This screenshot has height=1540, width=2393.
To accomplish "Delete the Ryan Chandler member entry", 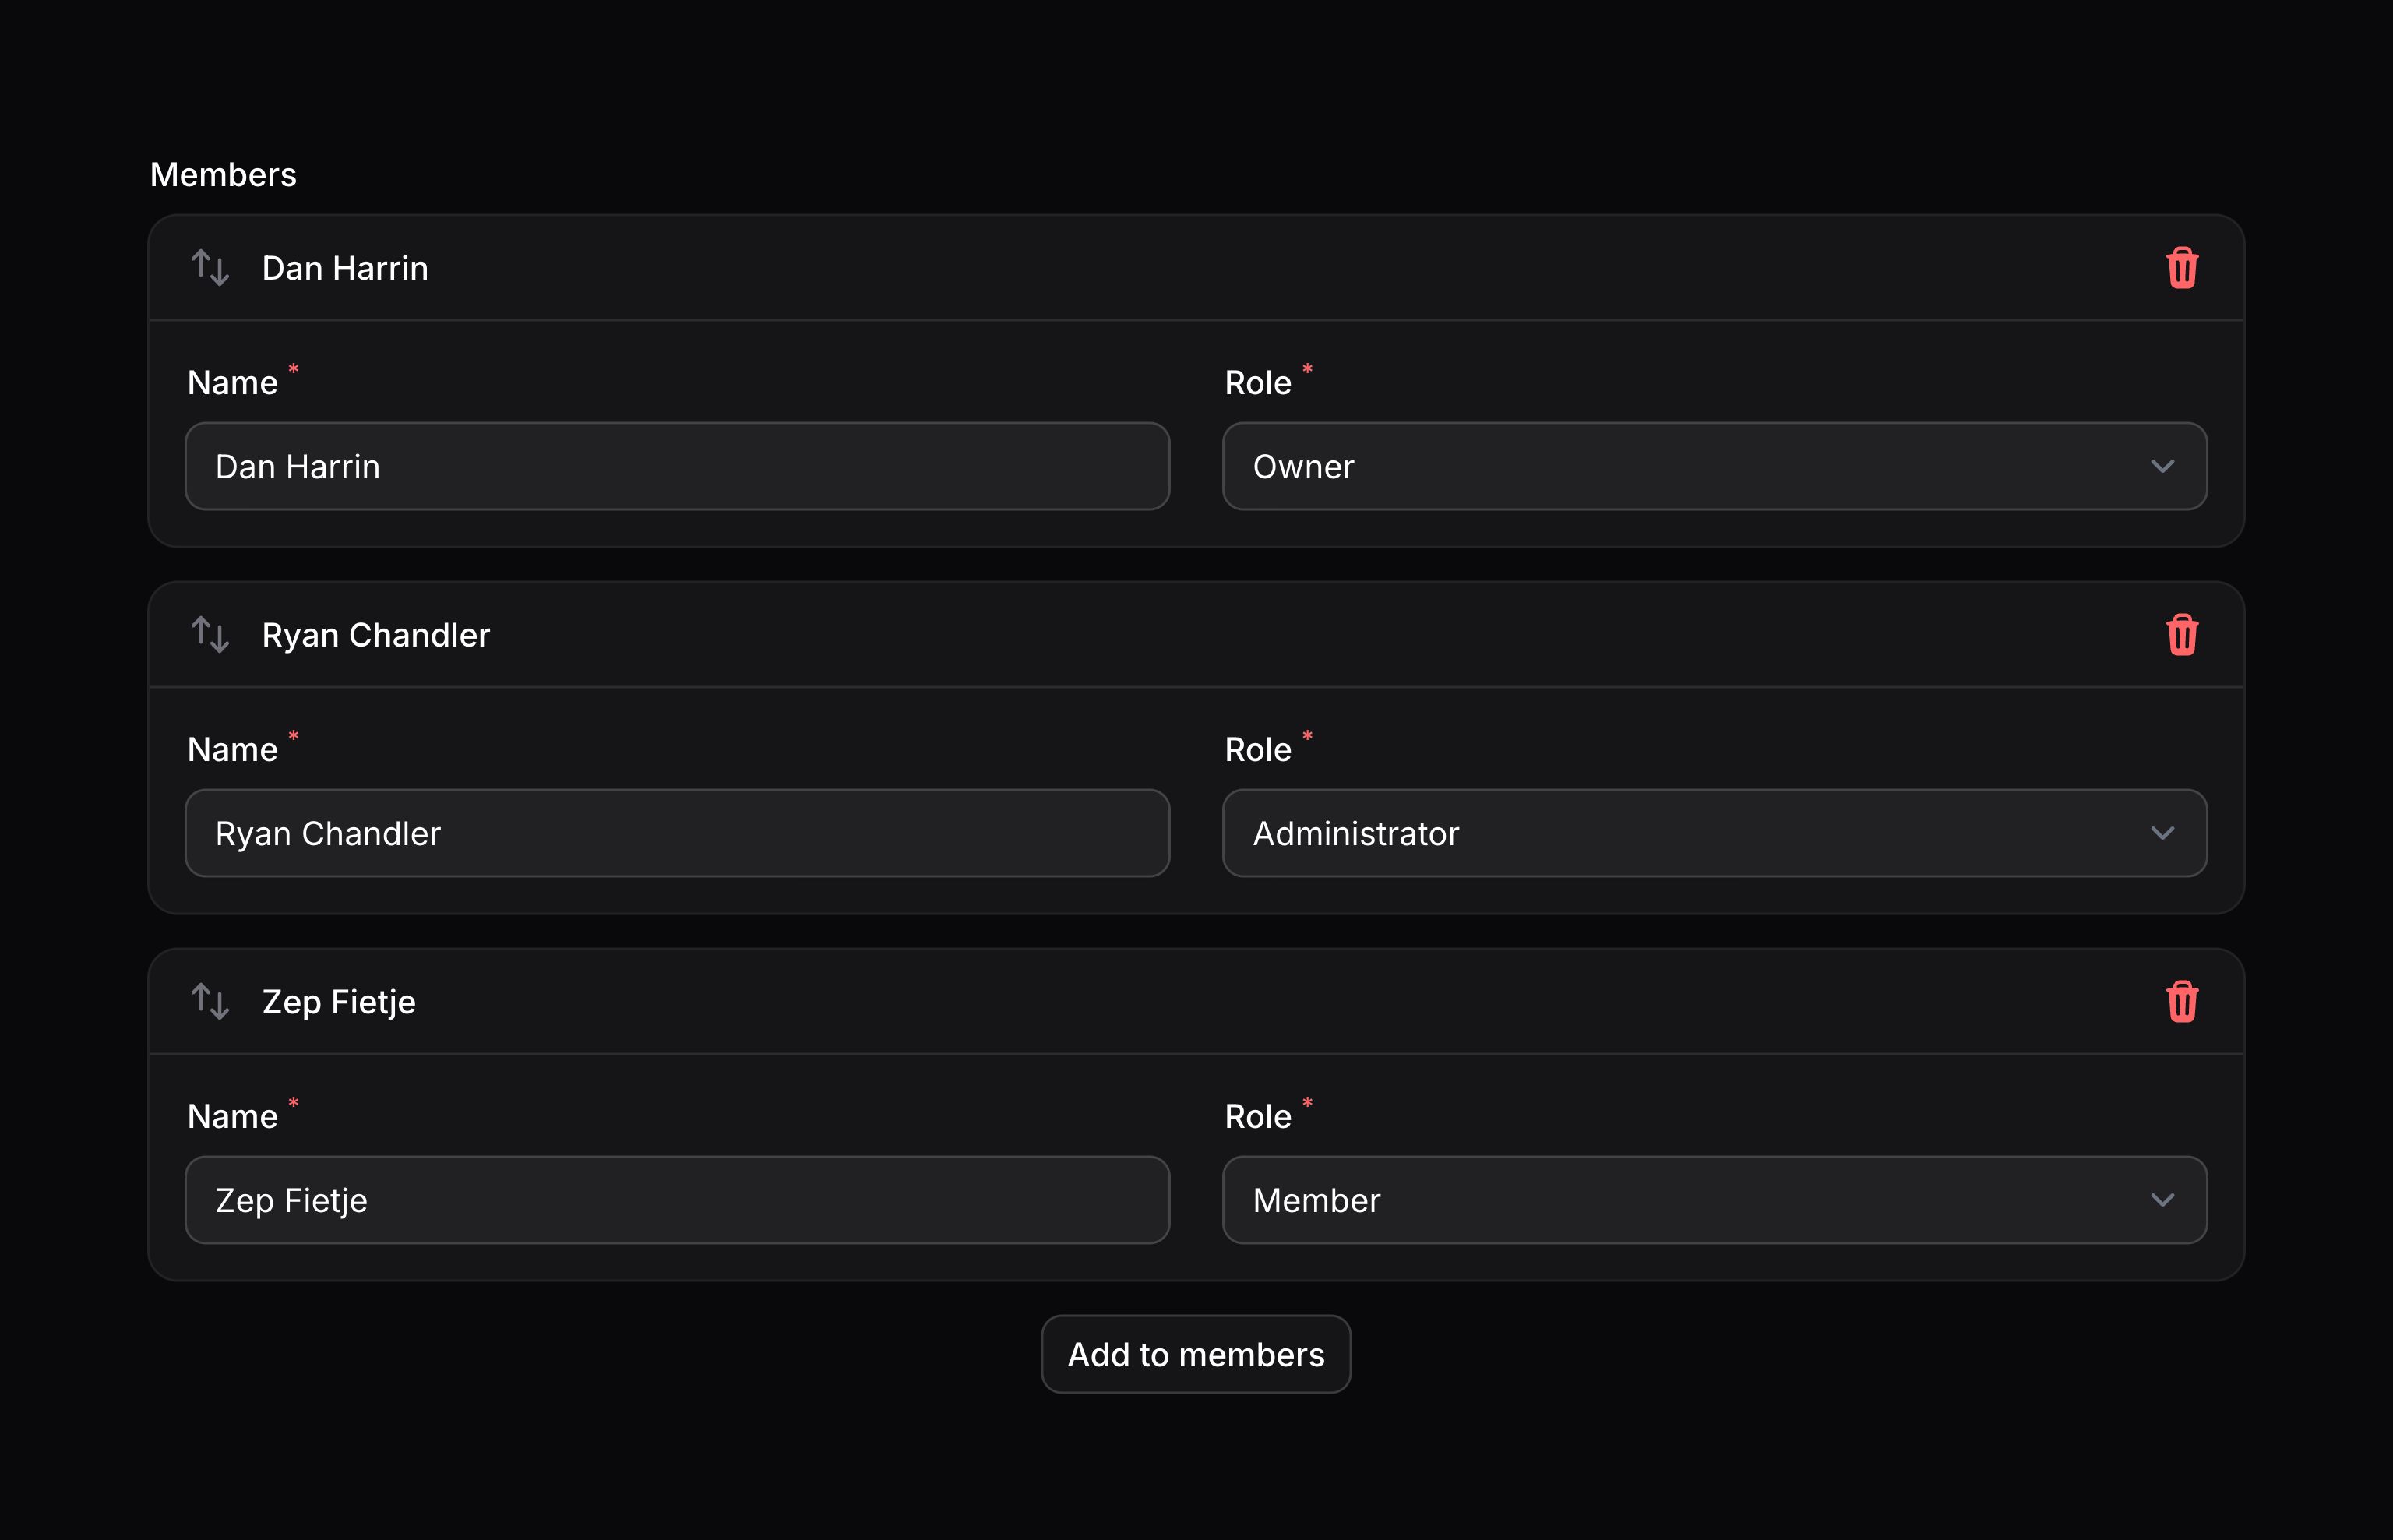I will click(x=2183, y=634).
